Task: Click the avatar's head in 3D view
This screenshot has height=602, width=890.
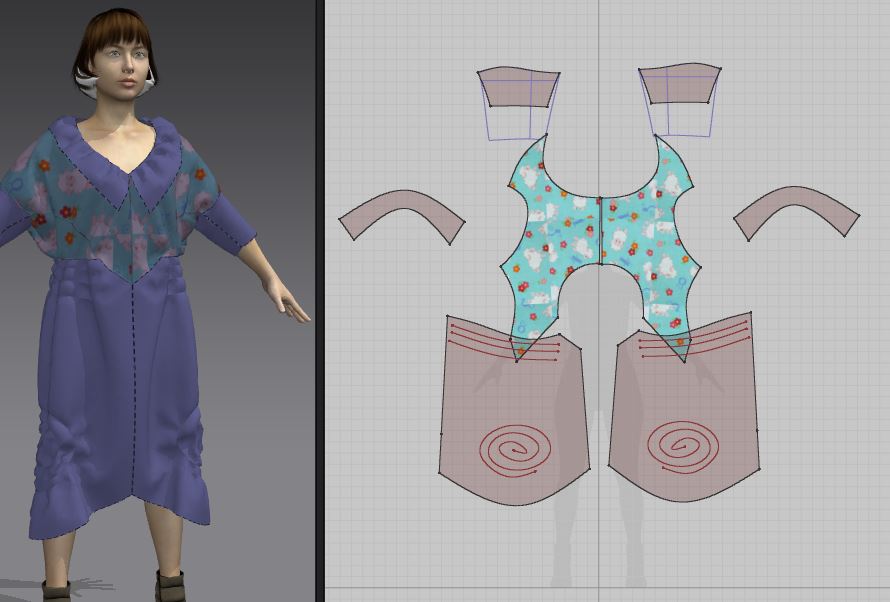Action: [x=120, y=55]
